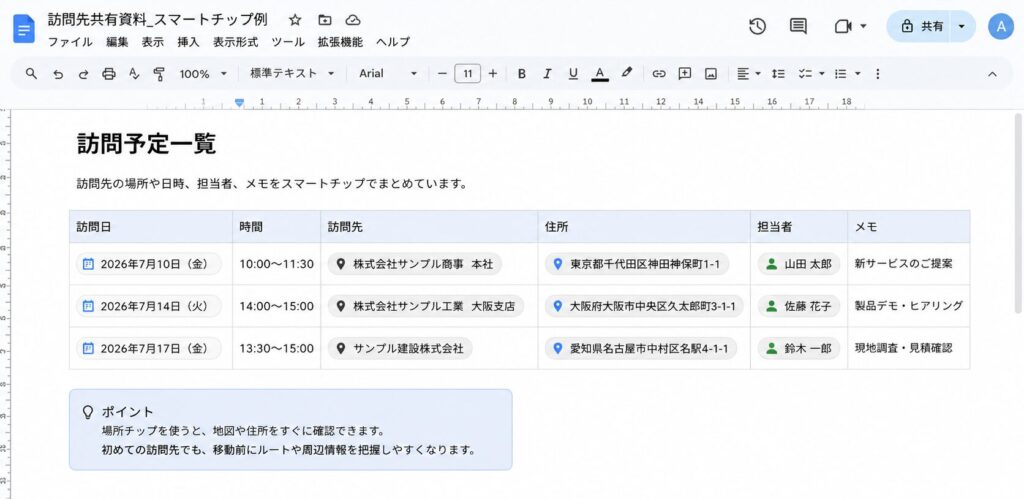
Task: Click the left indent marker on ruler
Action: tap(240, 103)
